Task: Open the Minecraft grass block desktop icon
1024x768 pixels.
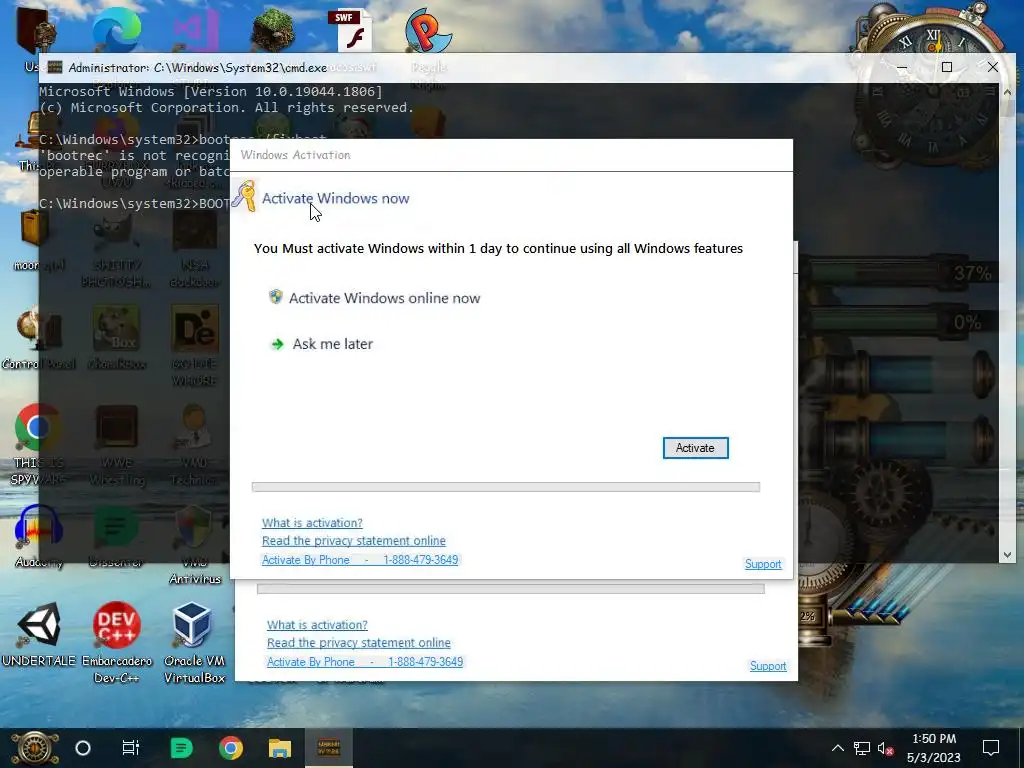Action: pyautogui.click(x=273, y=29)
